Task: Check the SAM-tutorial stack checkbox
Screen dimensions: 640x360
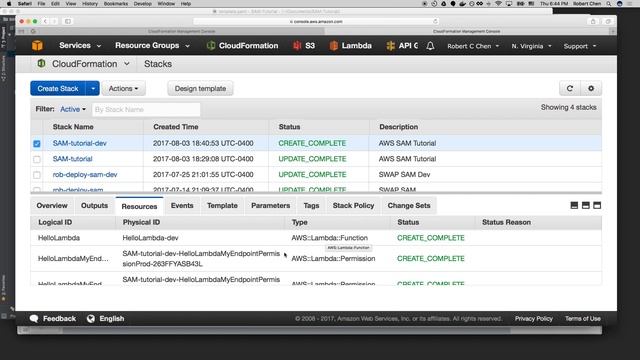Action: pyautogui.click(x=37, y=159)
